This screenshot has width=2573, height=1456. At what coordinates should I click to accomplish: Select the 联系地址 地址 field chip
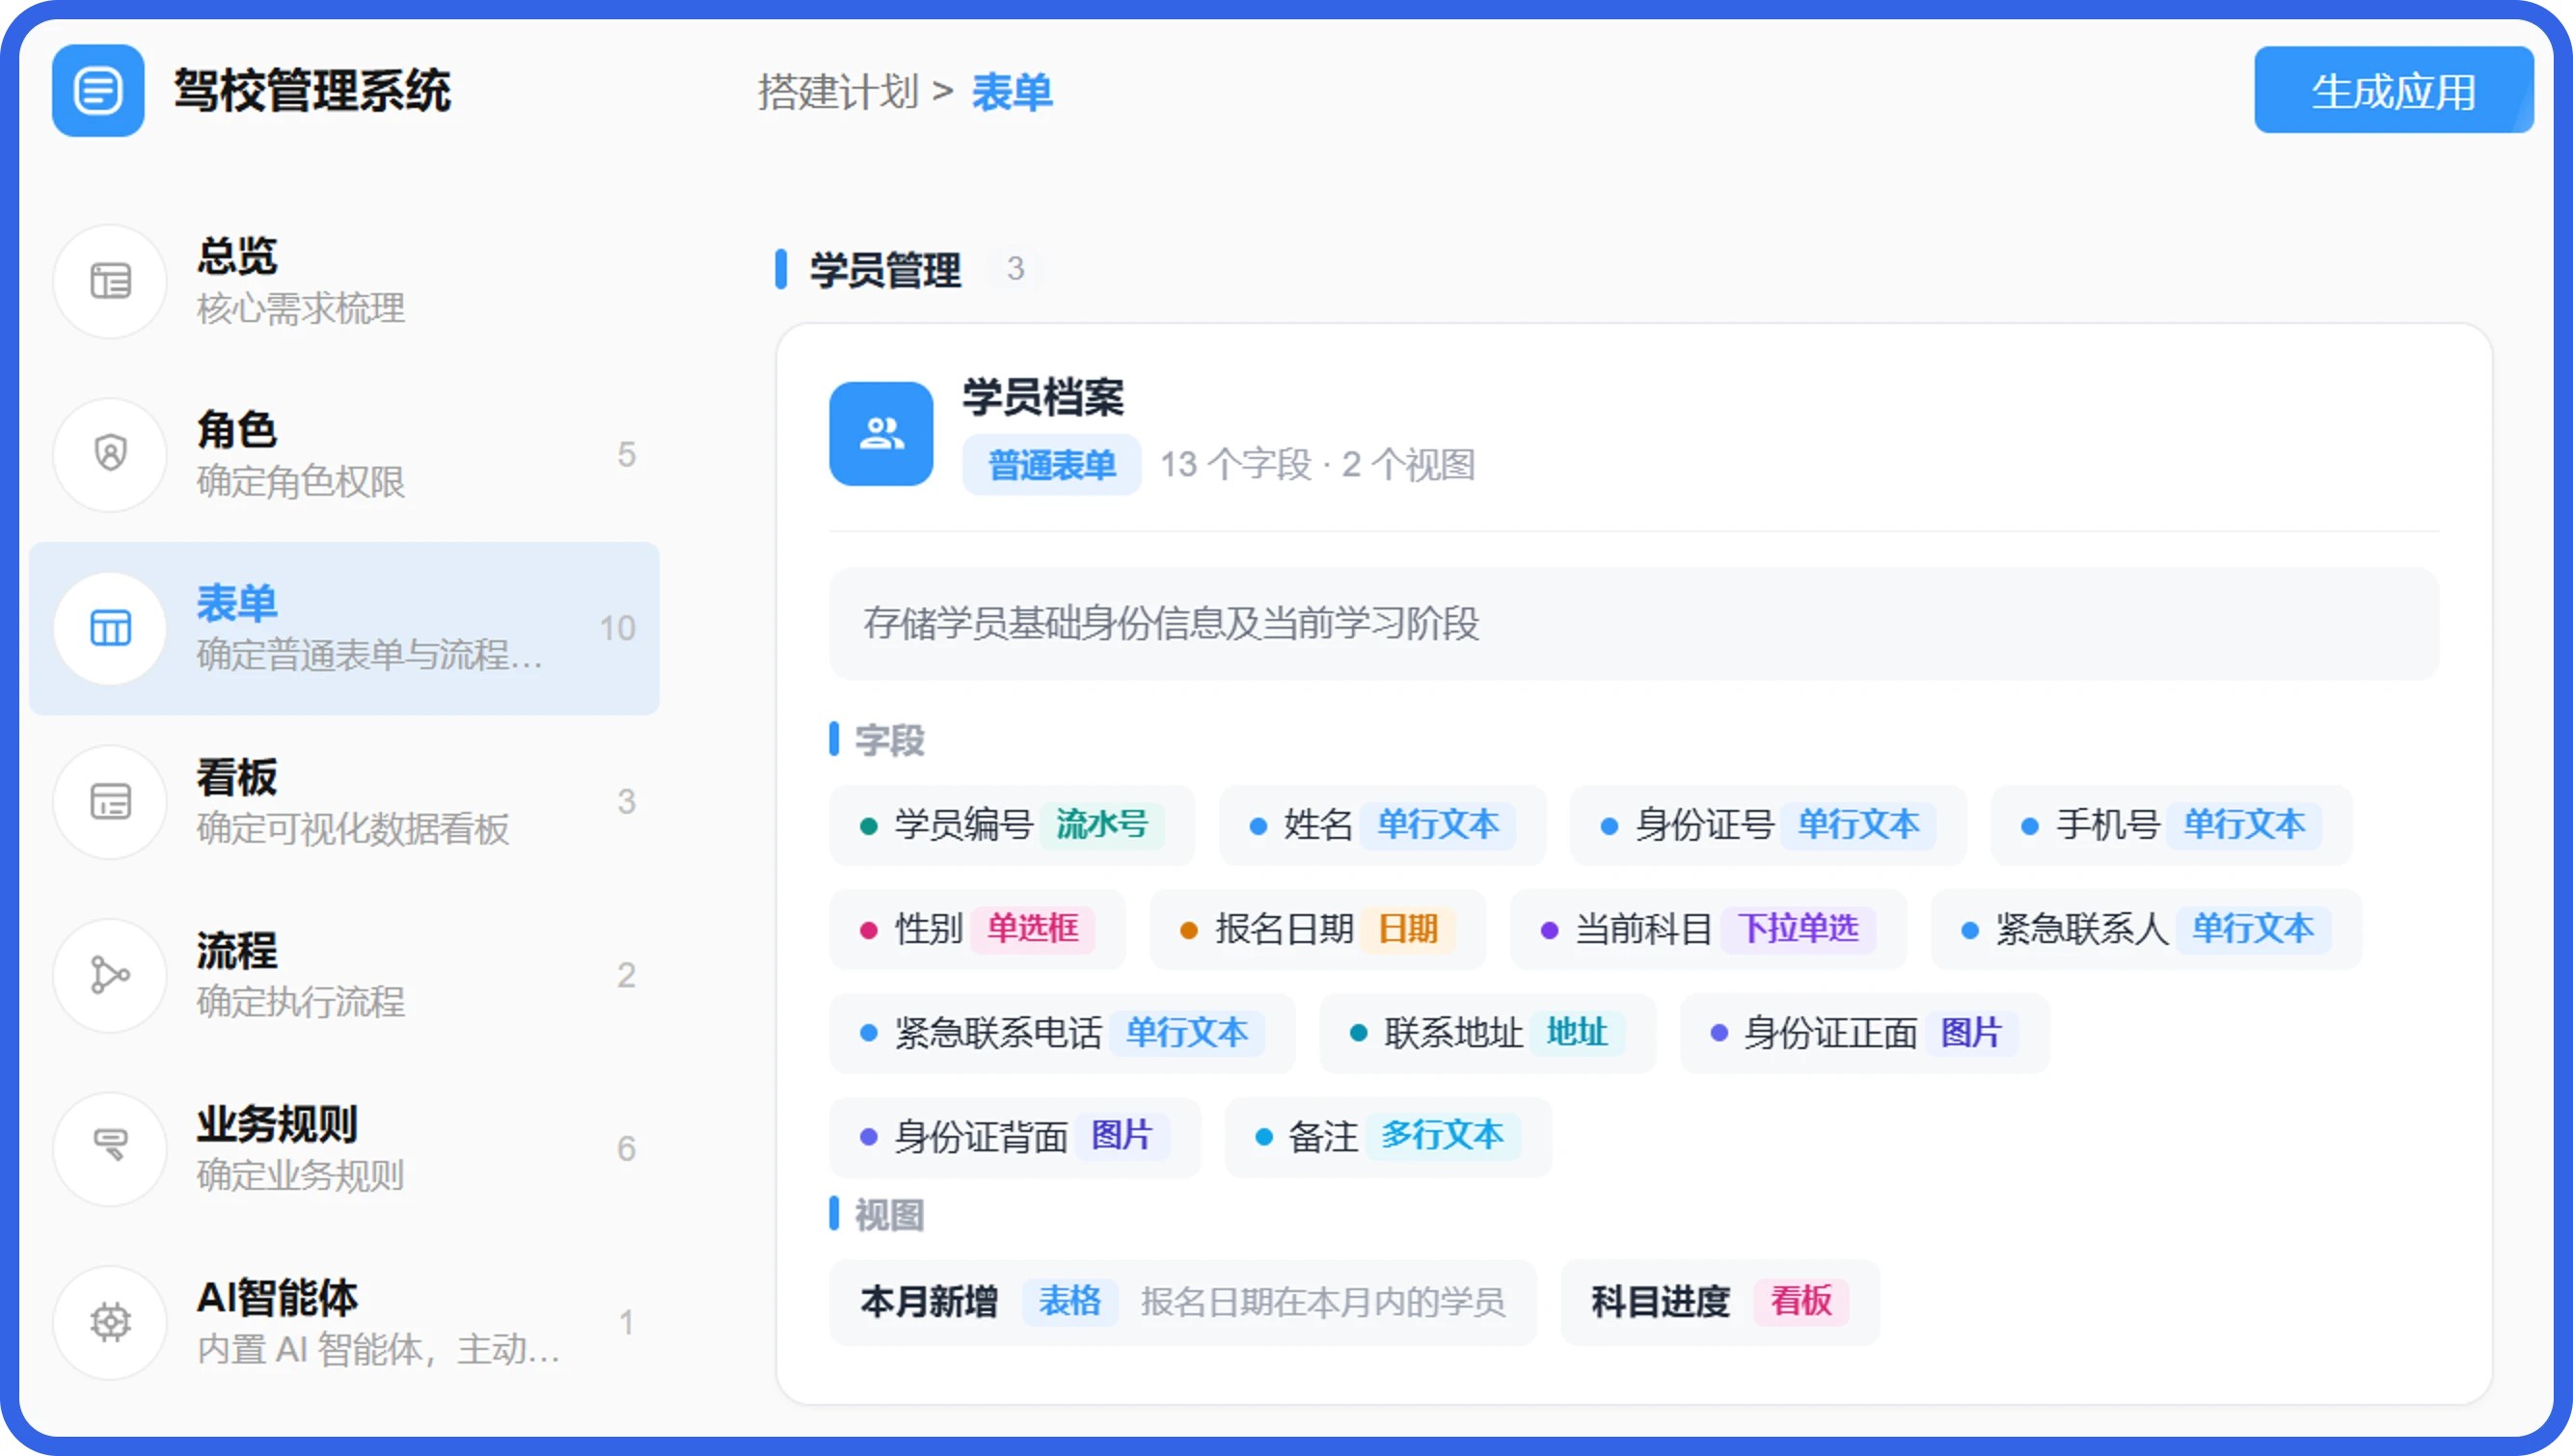1487,1033
